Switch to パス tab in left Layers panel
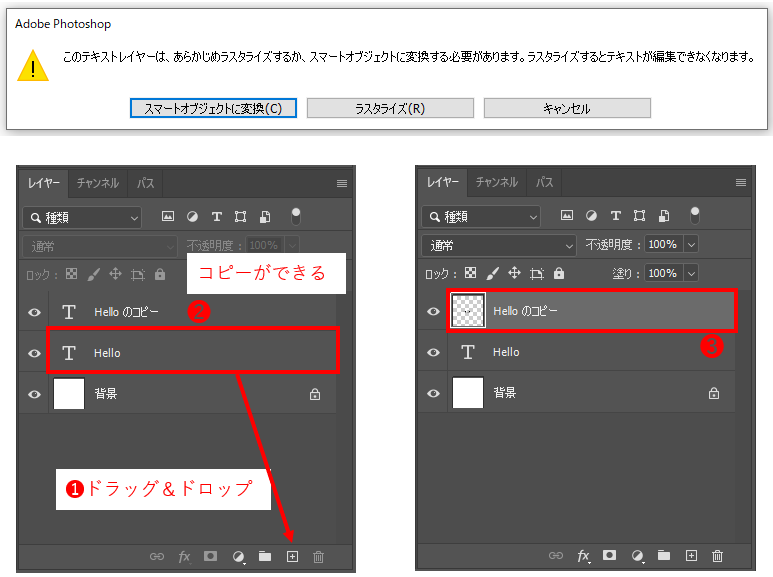 point(145,183)
